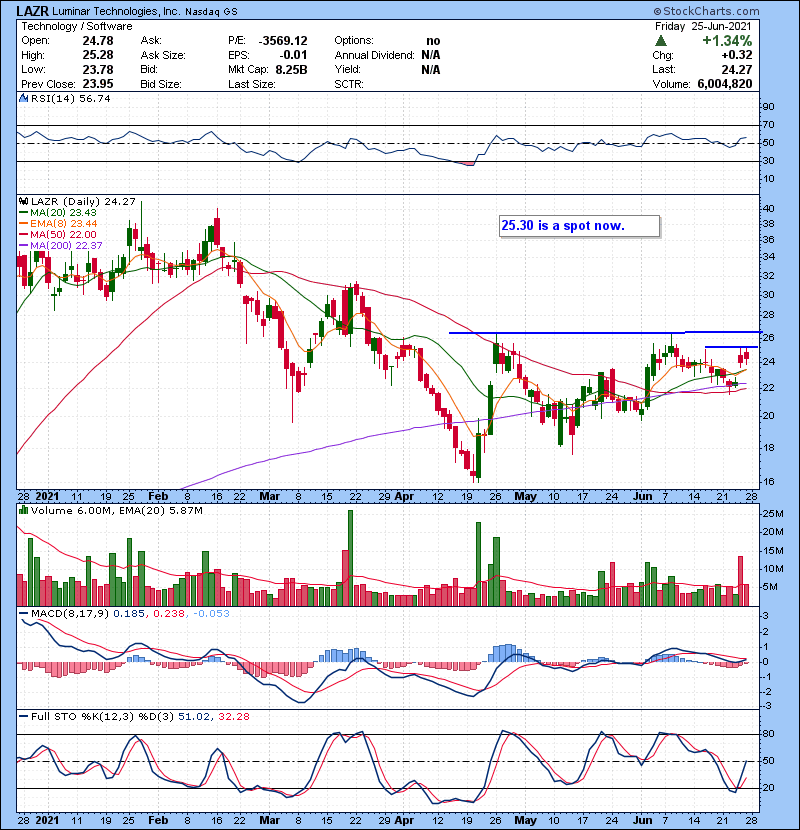This screenshot has height=830, width=800.
Task: Click the High value 25.28
Action: pyautogui.click(x=97, y=55)
